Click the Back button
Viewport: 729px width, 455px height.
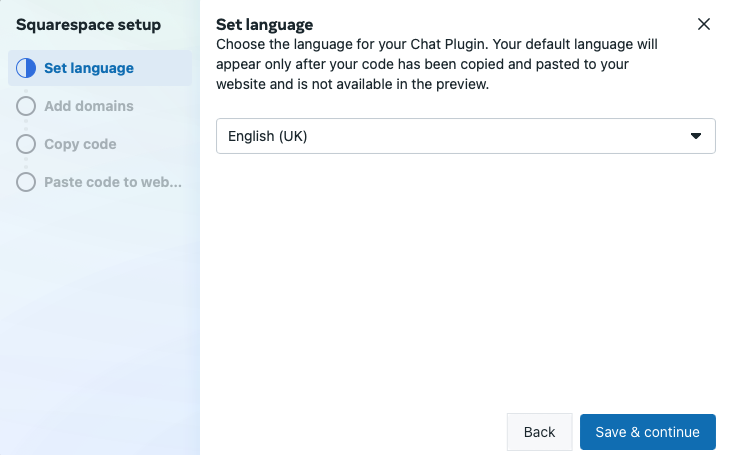[539, 432]
